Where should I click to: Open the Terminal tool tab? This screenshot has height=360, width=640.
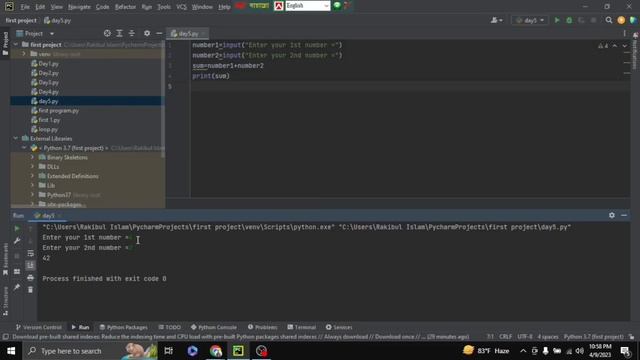[x=301, y=327]
